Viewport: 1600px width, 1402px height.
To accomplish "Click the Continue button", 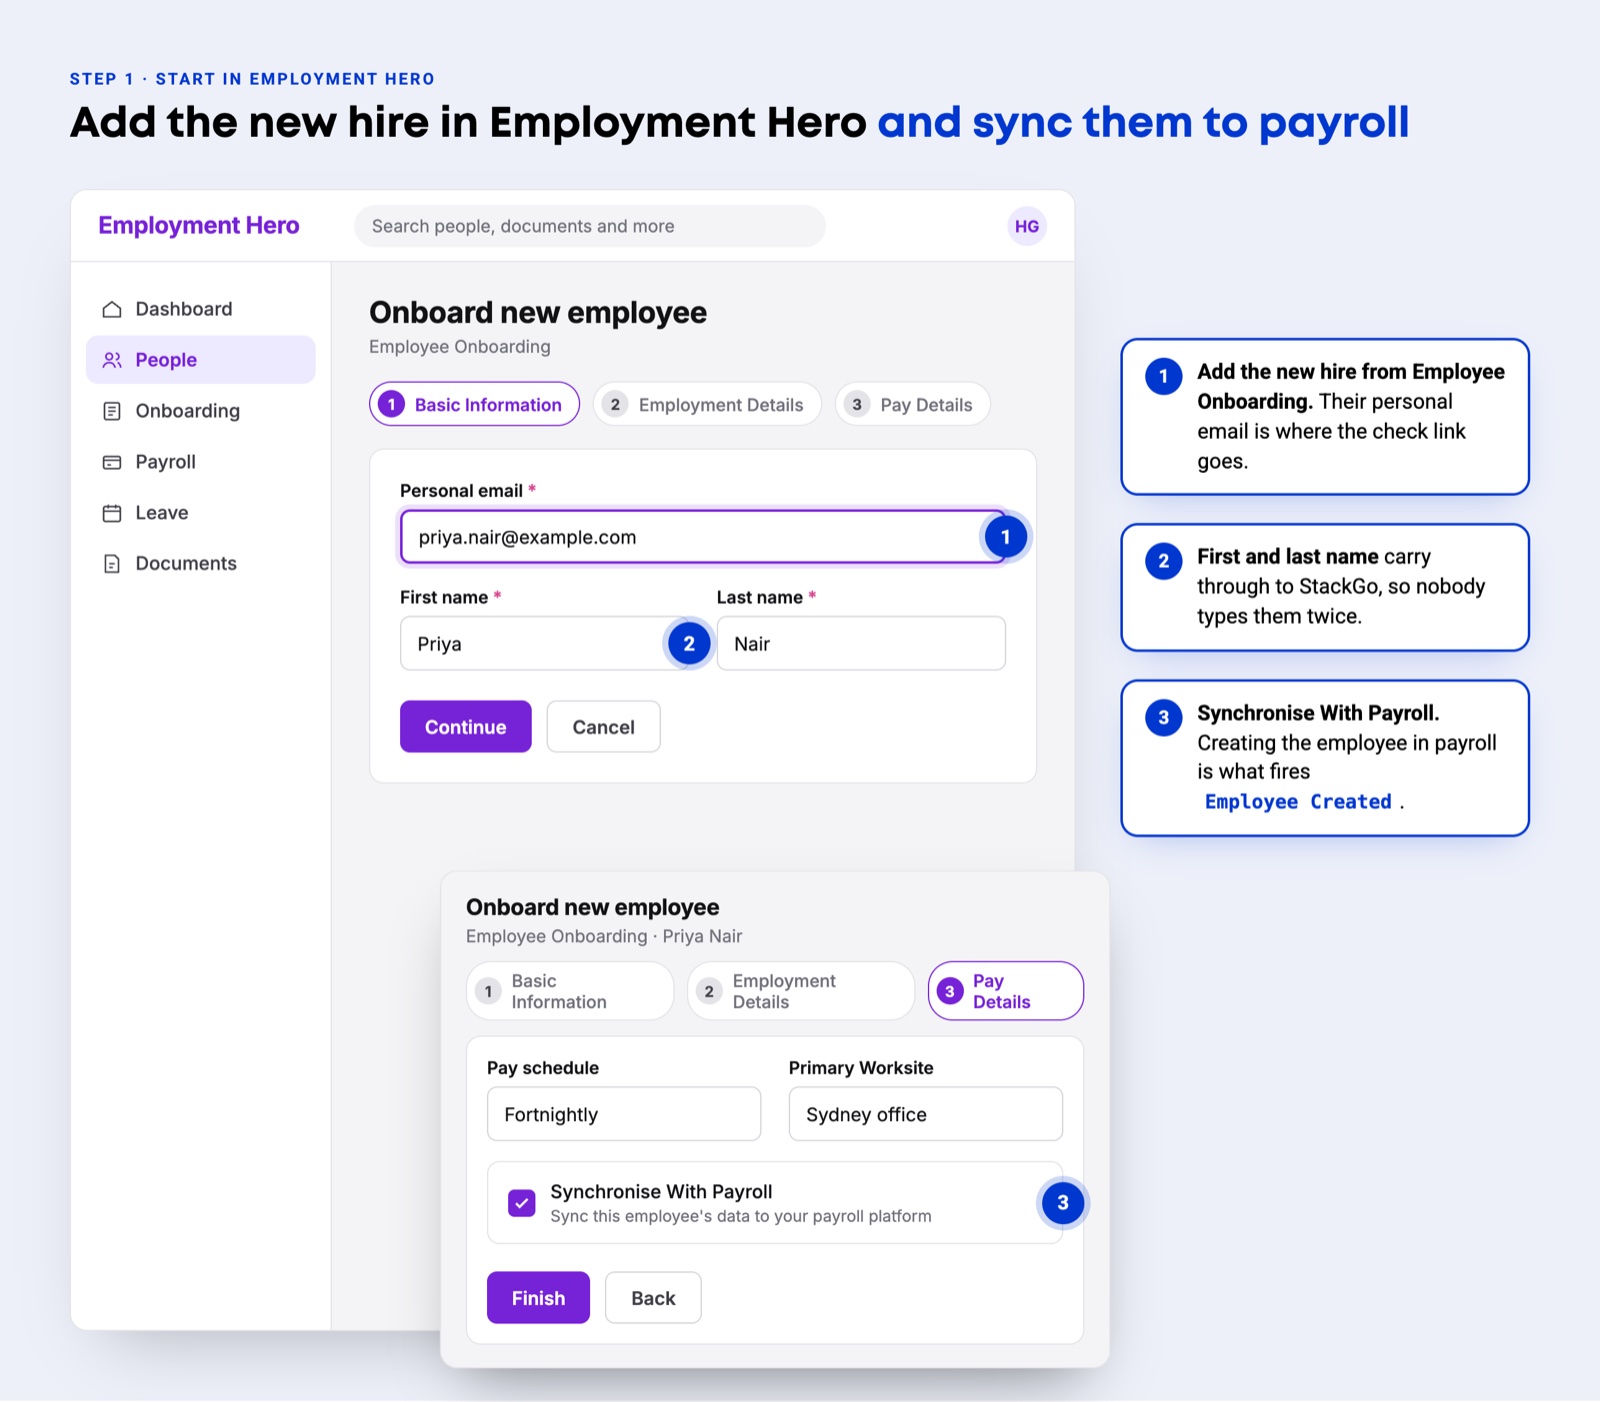I will click(466, 727).
